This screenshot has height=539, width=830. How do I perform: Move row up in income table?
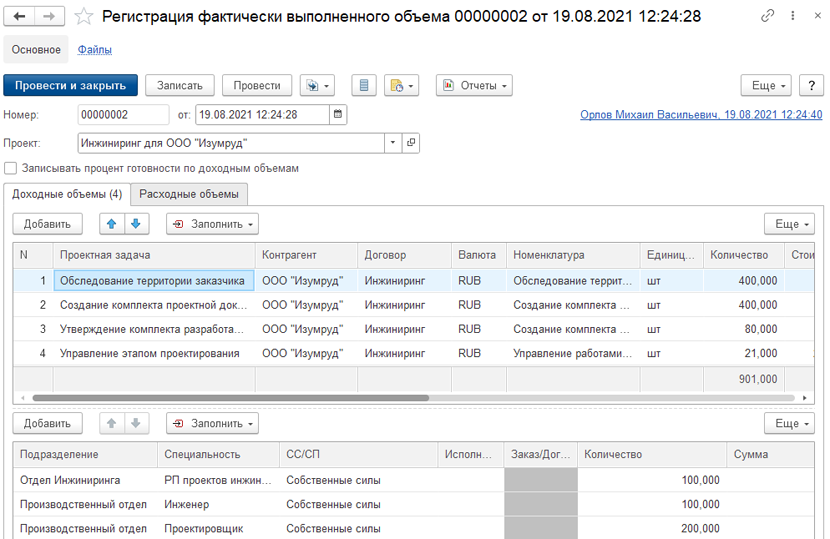pos(112,224)
